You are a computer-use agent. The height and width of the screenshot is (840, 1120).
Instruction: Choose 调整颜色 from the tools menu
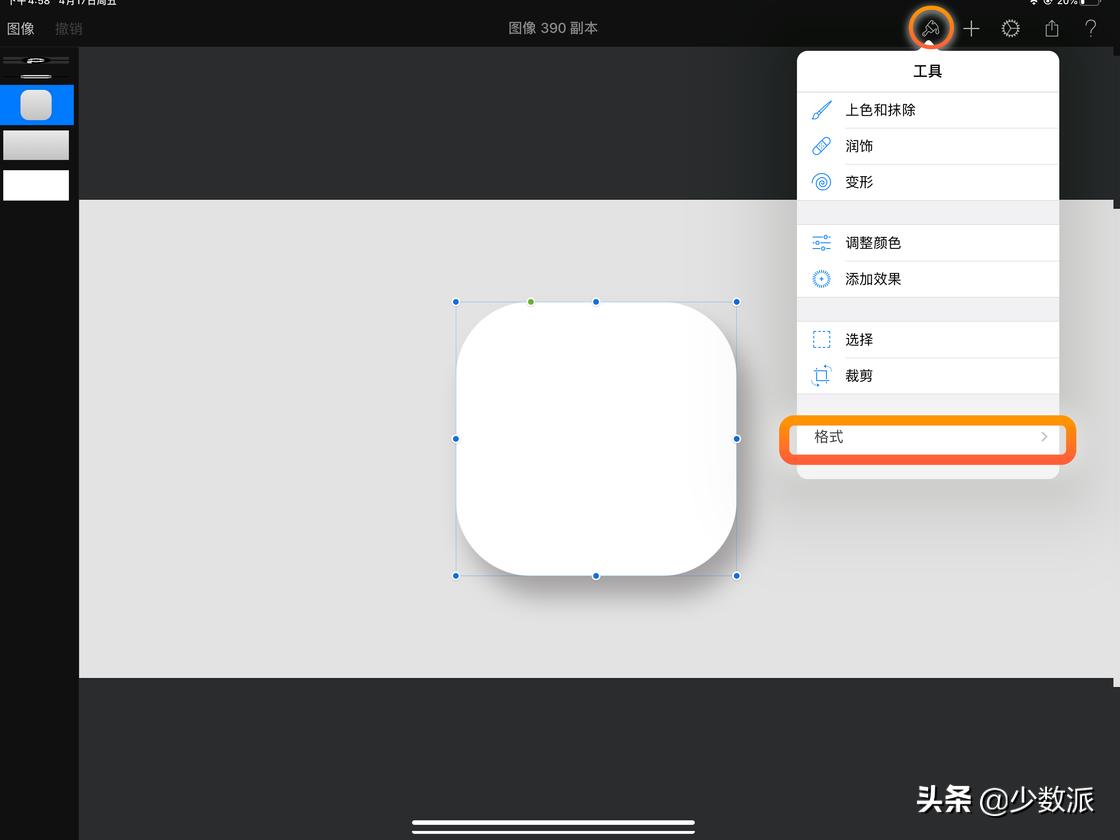click(928, 243)
